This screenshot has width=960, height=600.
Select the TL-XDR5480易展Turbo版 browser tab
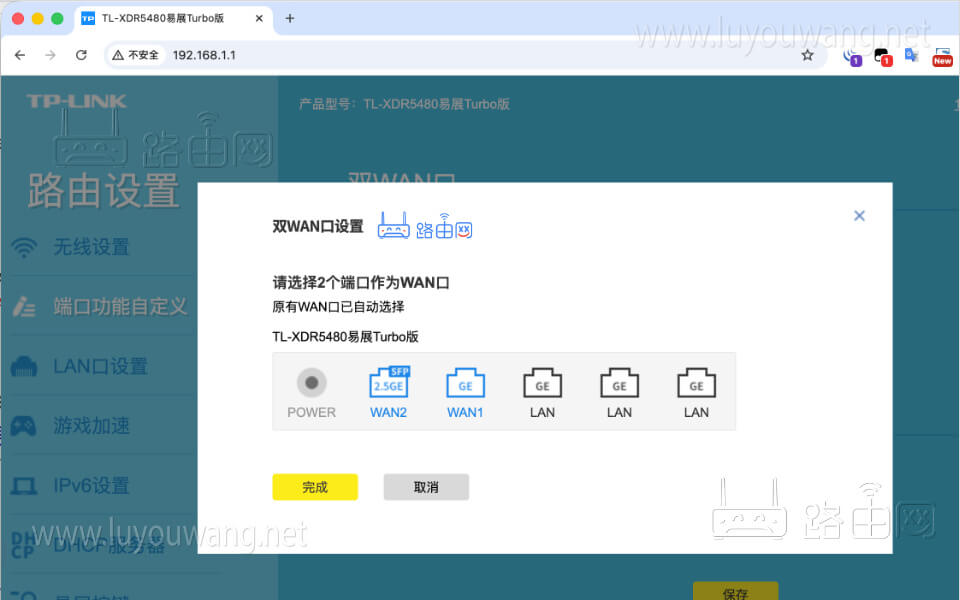(174, 18)
